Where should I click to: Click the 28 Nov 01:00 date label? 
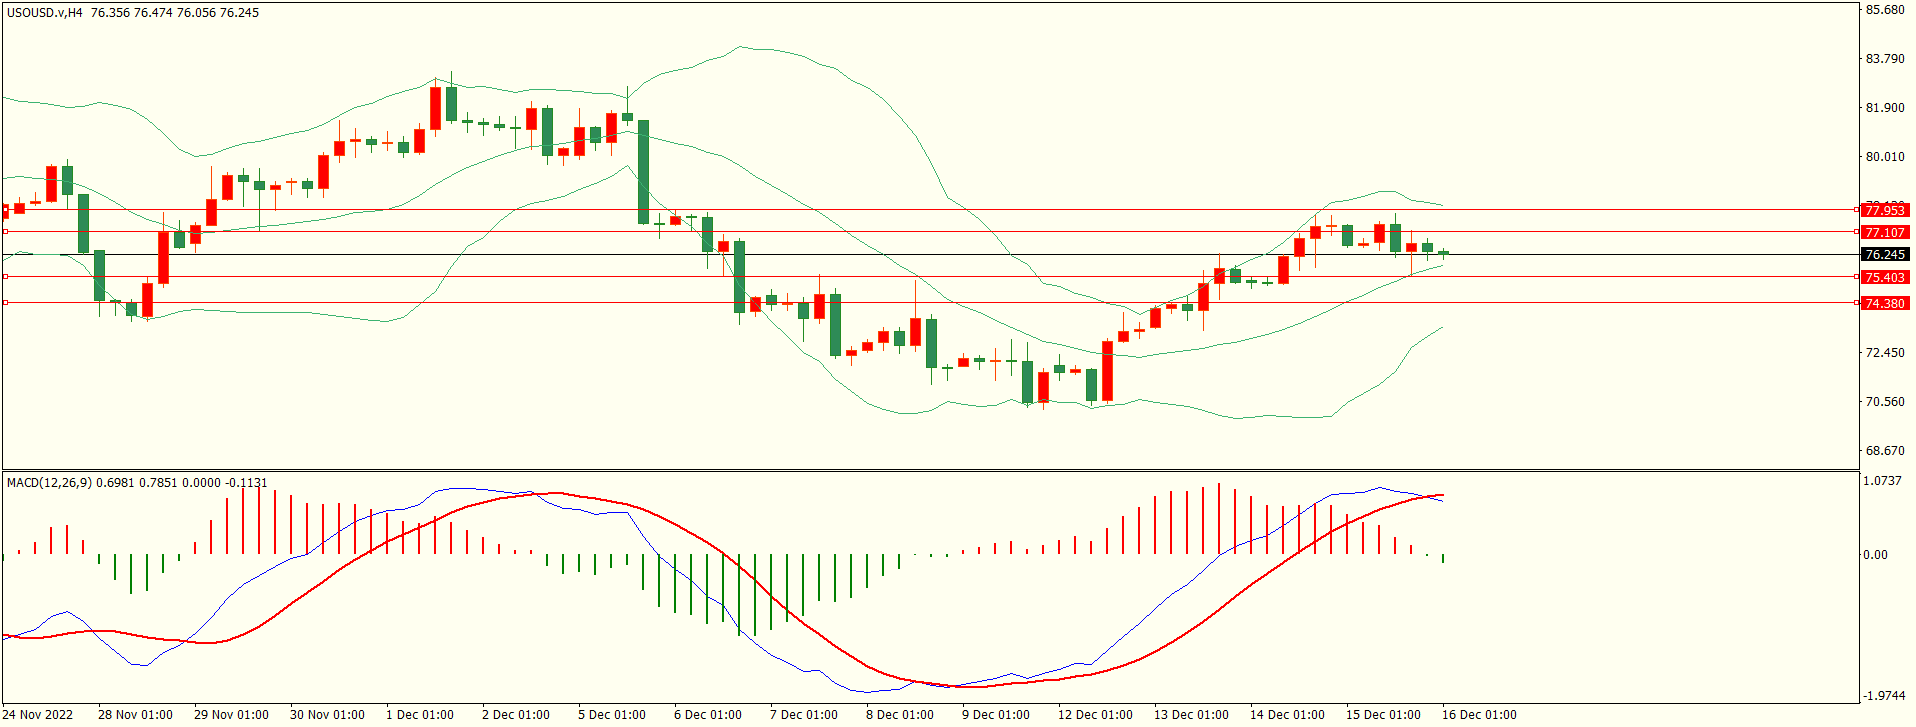135,715
